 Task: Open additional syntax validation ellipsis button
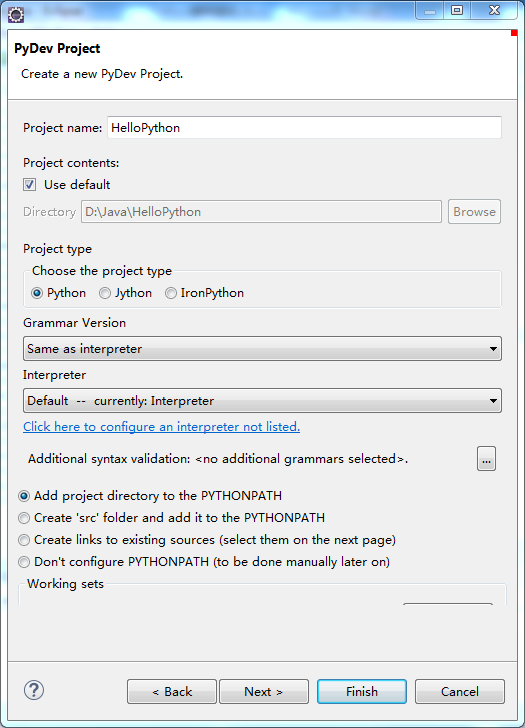coord(486,459)
